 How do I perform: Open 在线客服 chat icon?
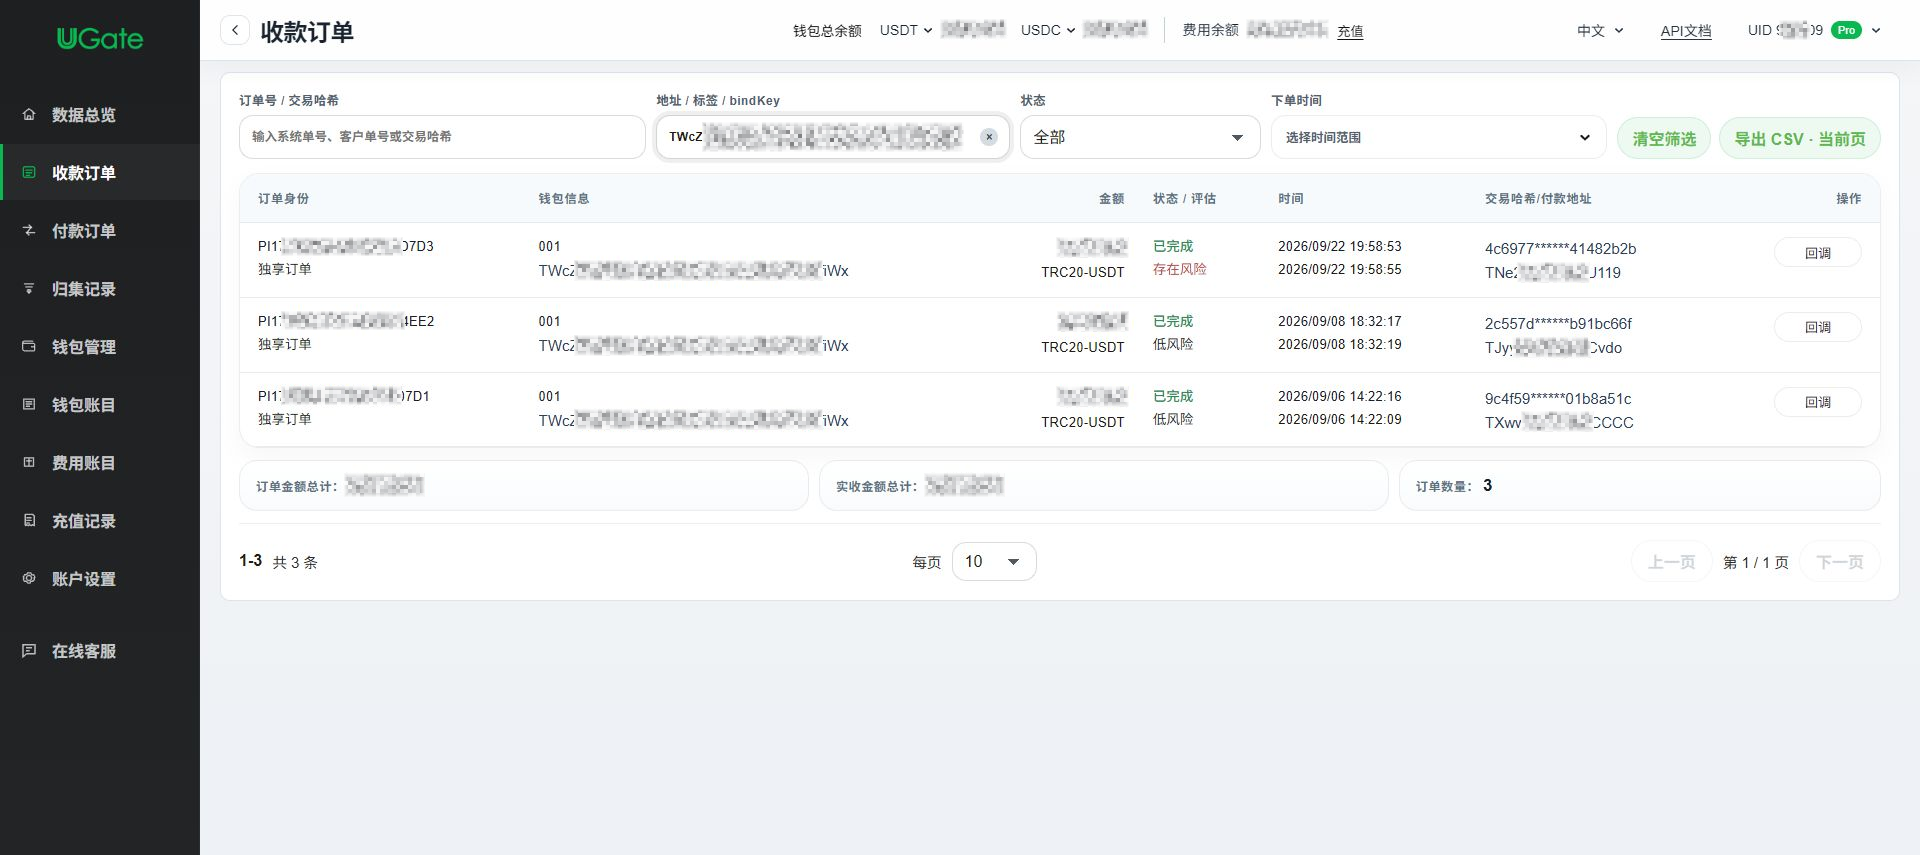(29, 650)
